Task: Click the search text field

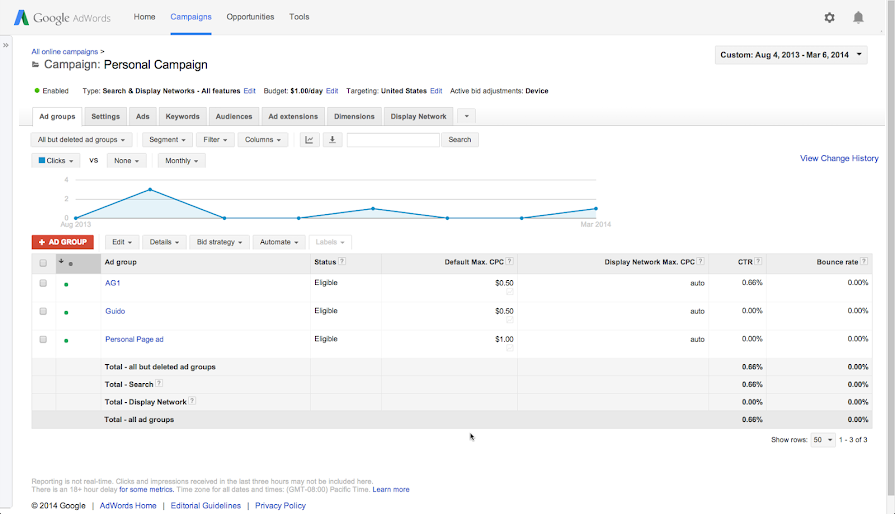Action: point(392,140)
